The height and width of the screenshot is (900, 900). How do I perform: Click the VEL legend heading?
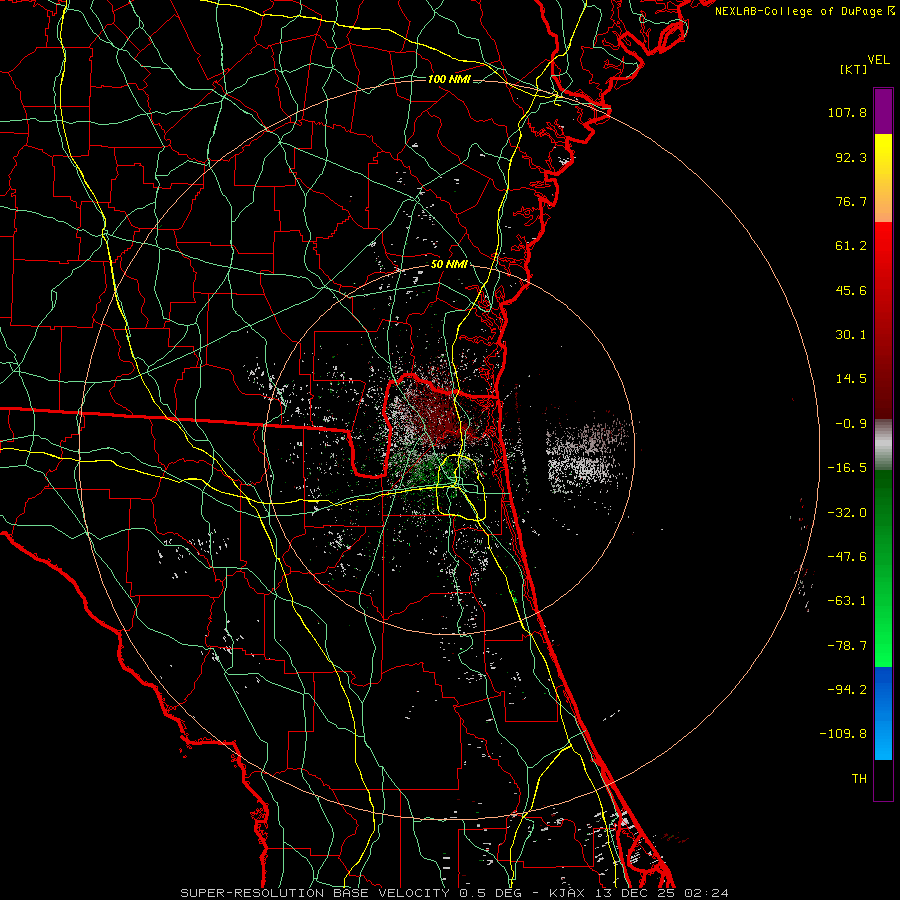[878, 60]
